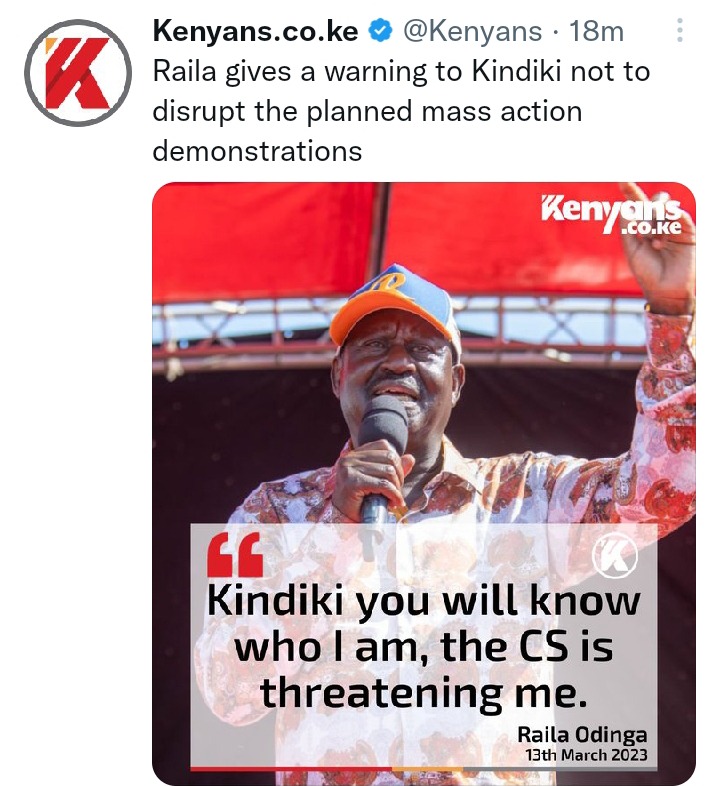Open the 18m timestamp link
This screenshot has width=719, height=786.
(x=596, y=31)
